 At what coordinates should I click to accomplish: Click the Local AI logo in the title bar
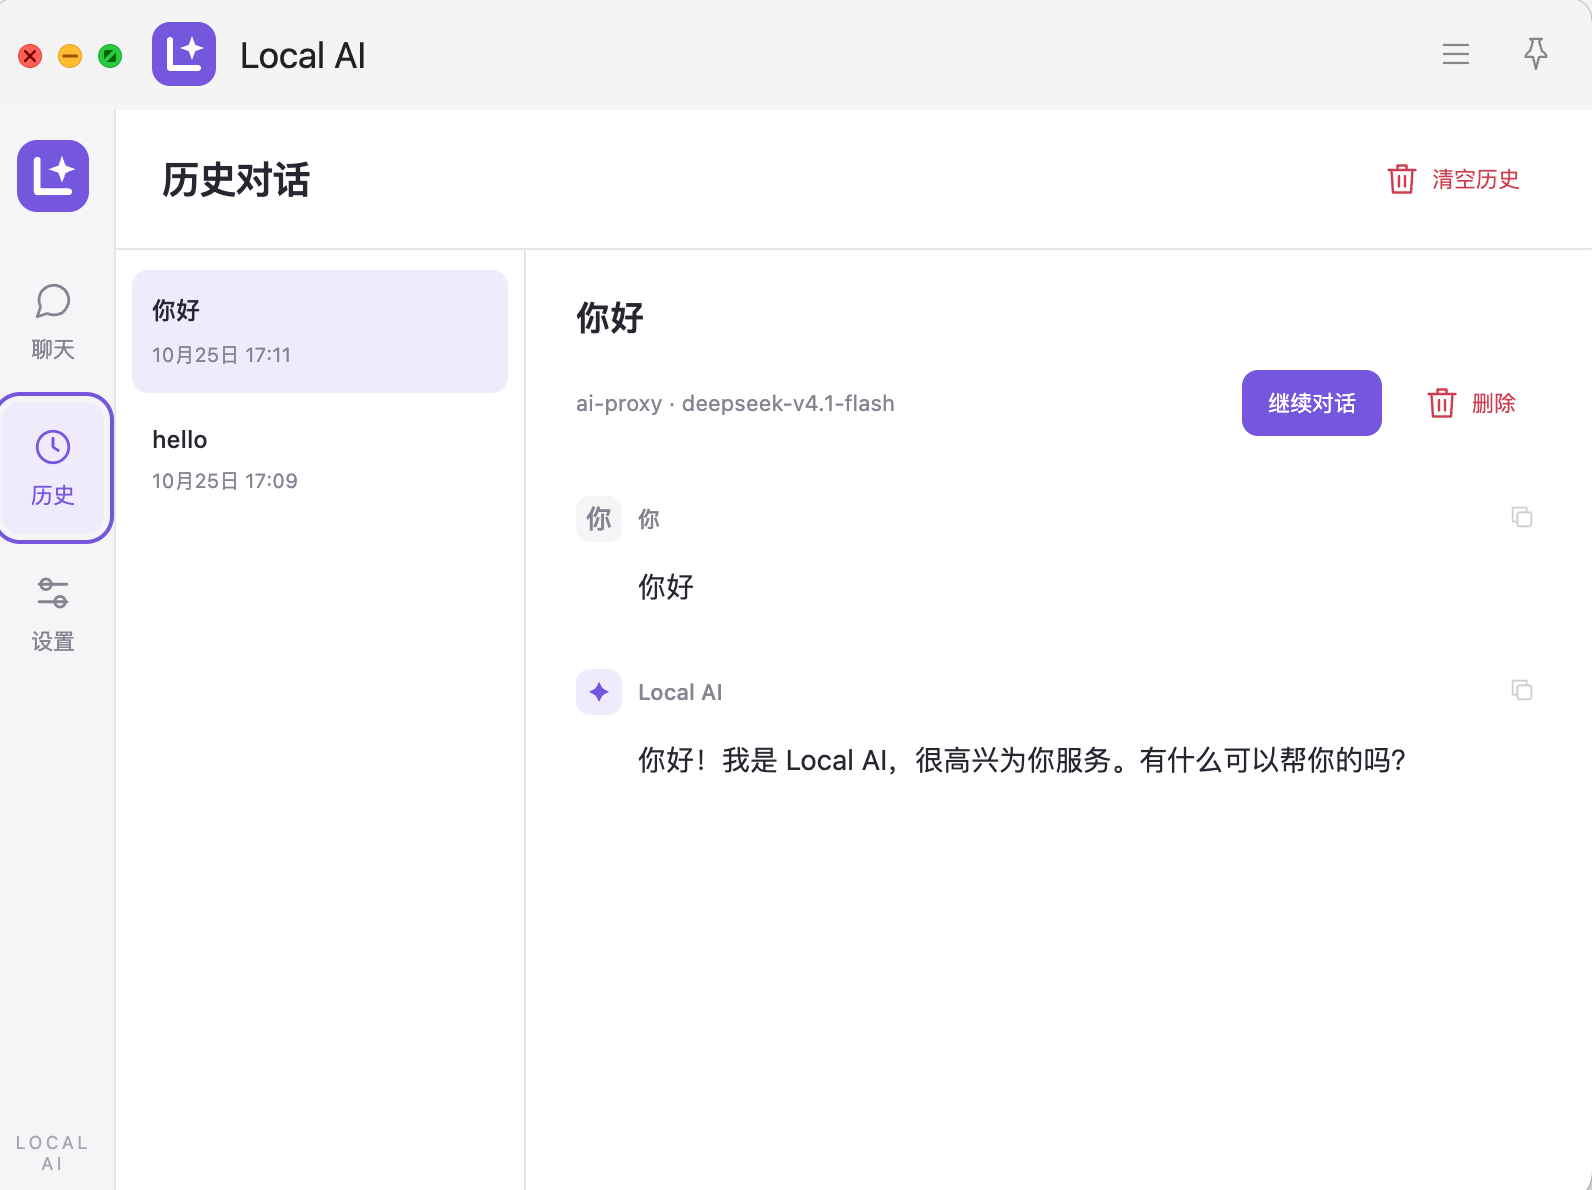(184, 54)
